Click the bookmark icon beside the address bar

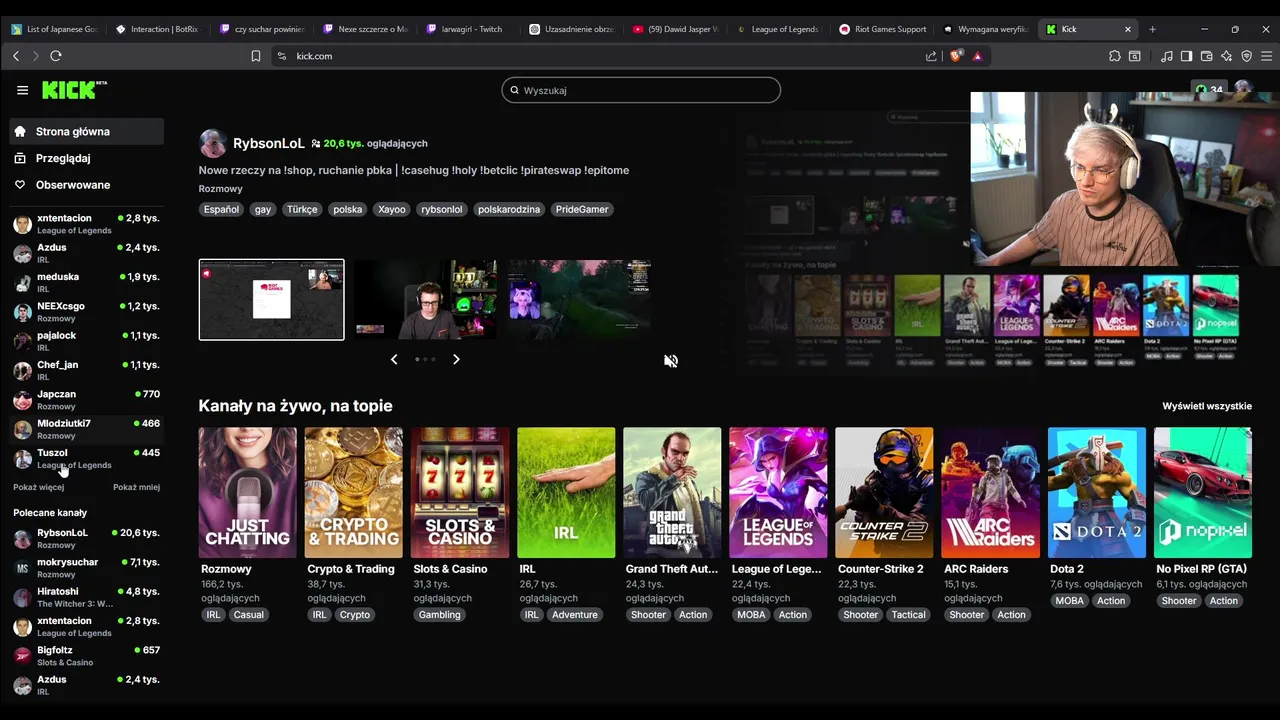tap(256, 56)
